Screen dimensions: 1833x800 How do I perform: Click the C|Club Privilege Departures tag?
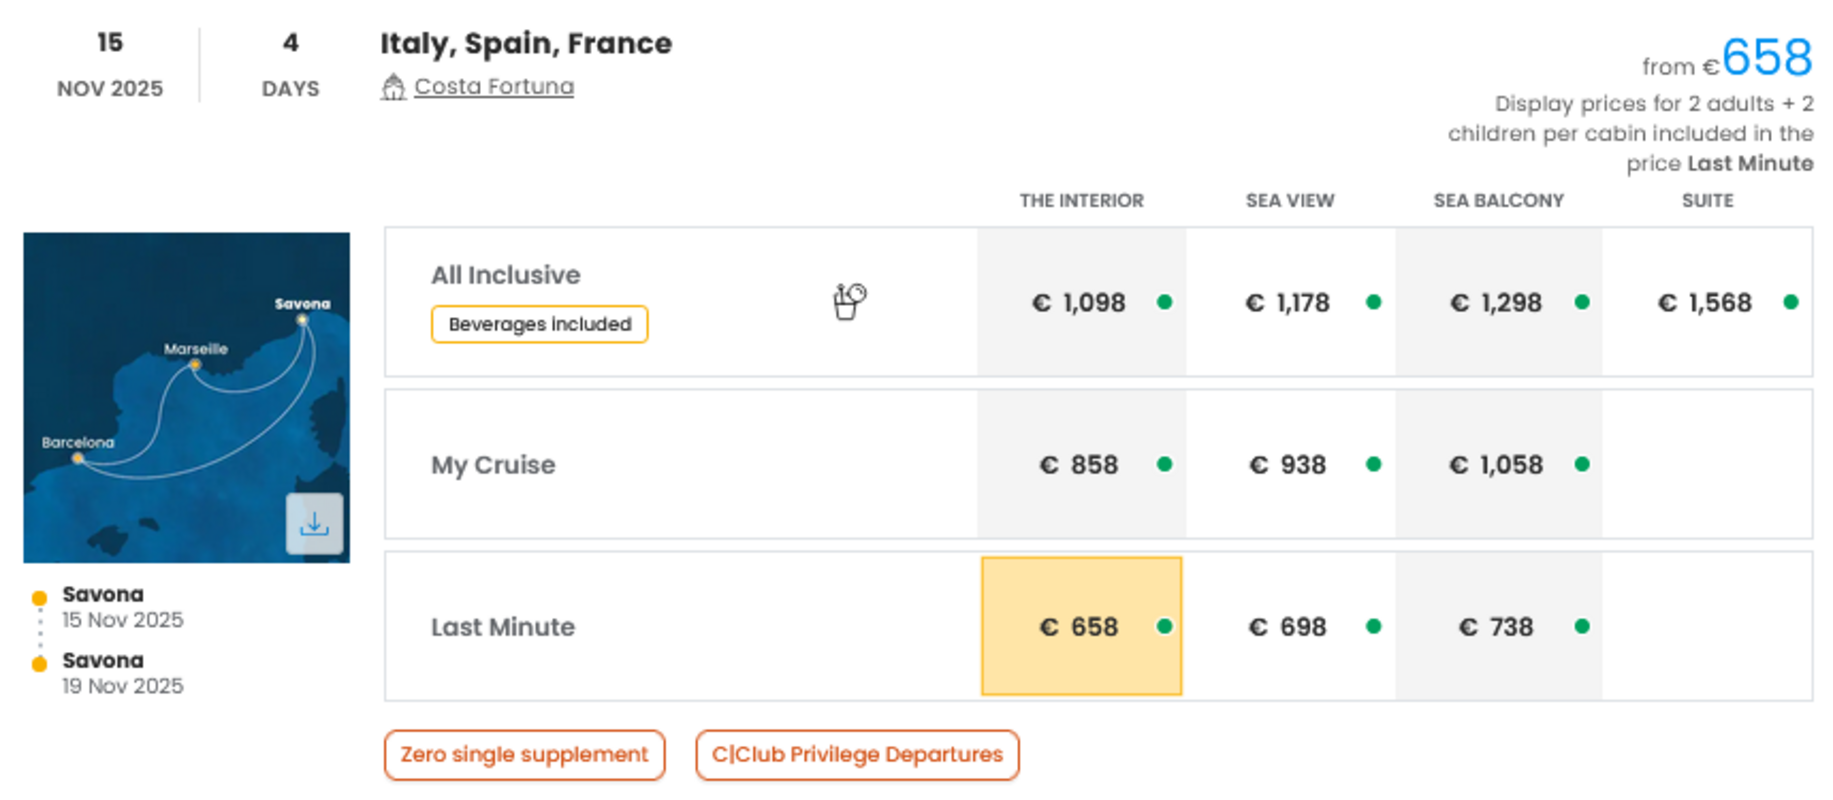pyautogui.click(x=857, y=755)
